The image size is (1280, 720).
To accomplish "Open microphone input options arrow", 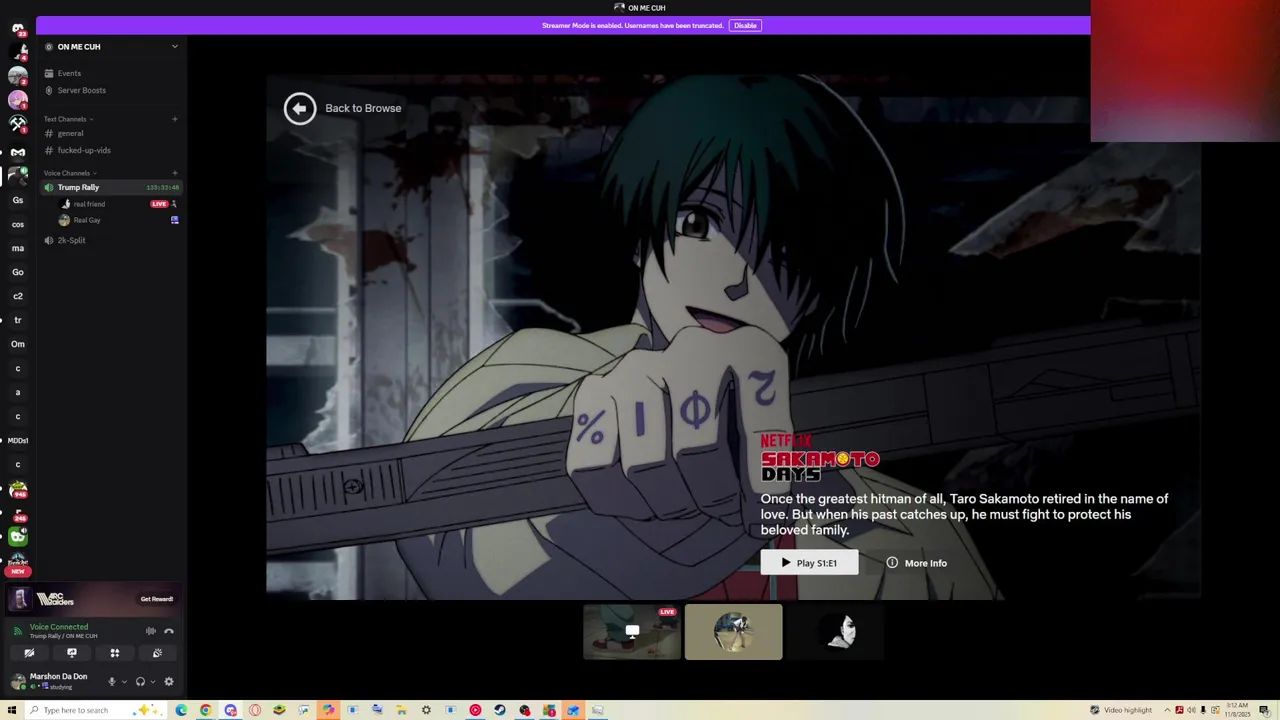I will coord(124,682).
